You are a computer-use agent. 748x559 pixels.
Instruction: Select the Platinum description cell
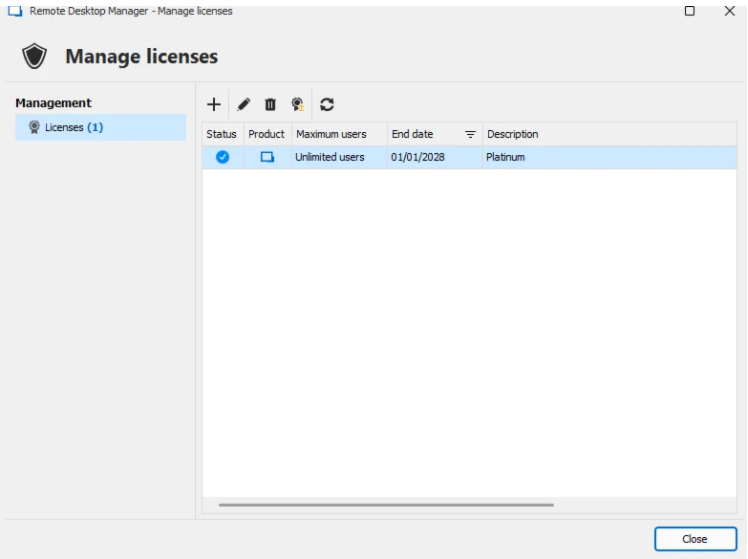[x=505, y=157]
